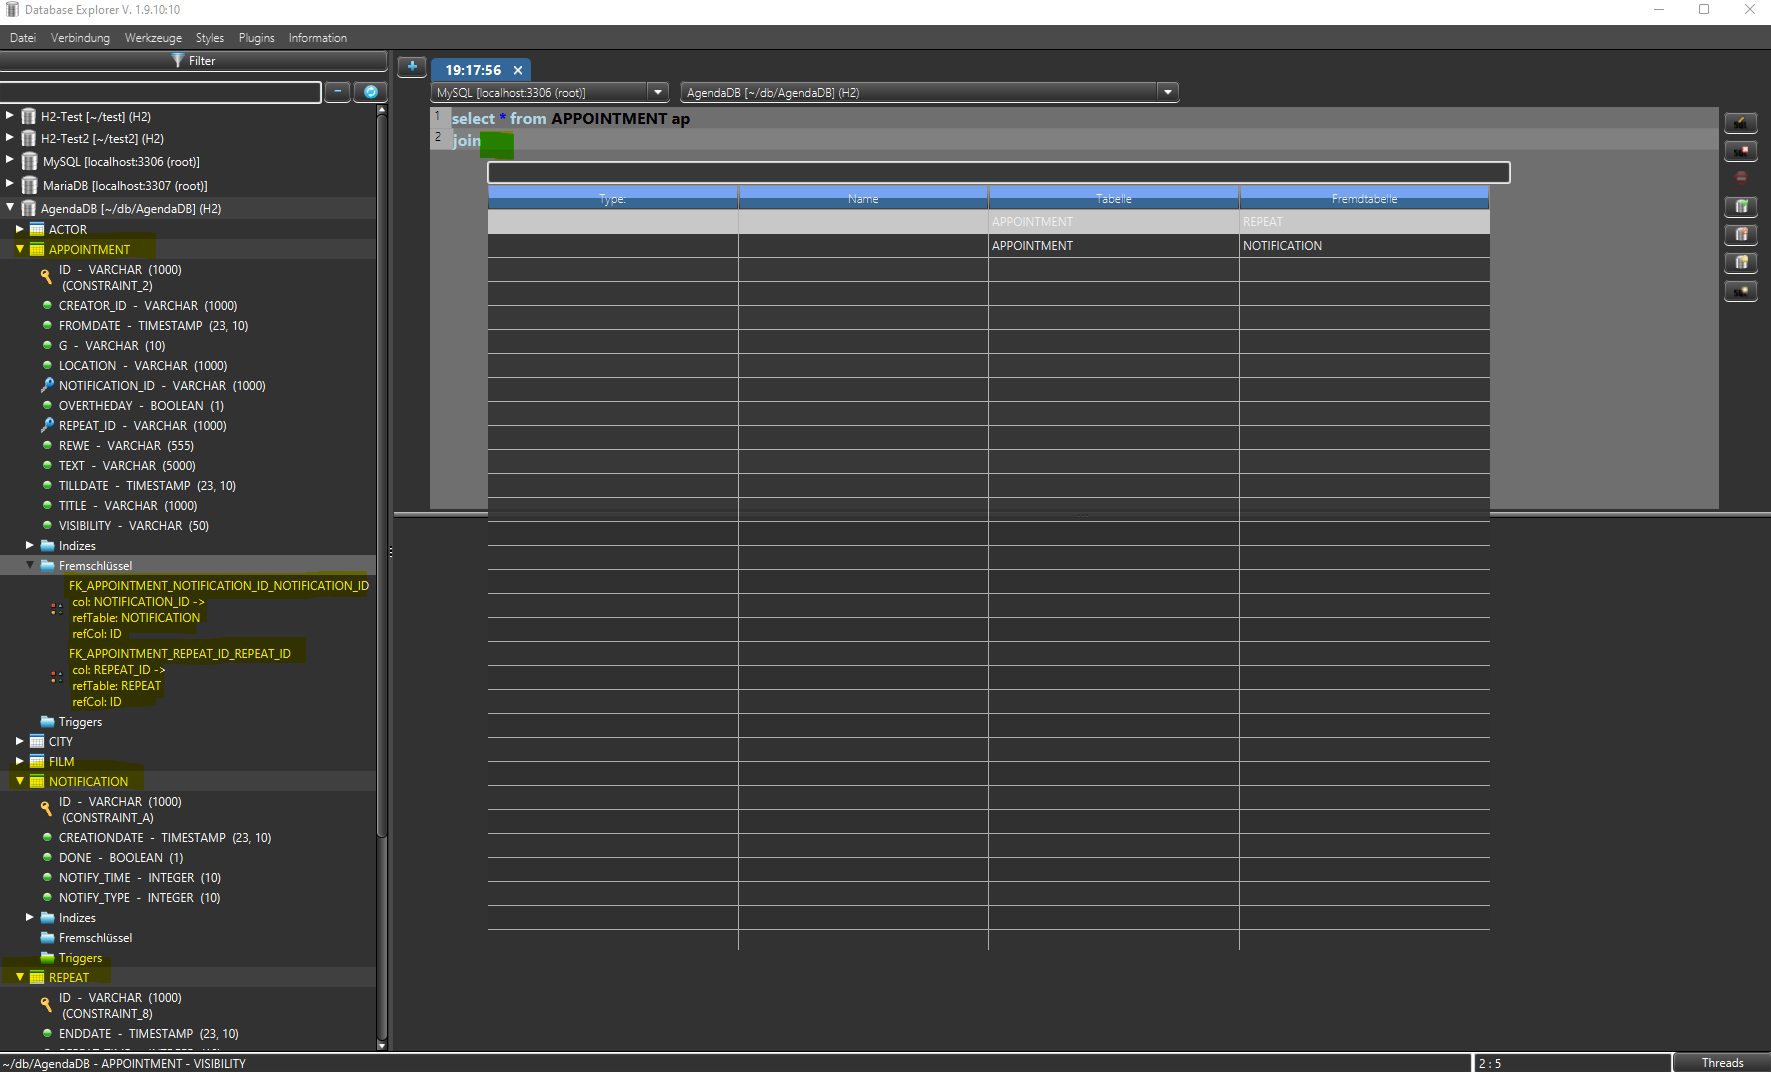The width and height of the screenshot is (1771, 1072).
Task: Collapse the Fremschlüssel folder under APPOINTMENT
Action: point(30,565)
